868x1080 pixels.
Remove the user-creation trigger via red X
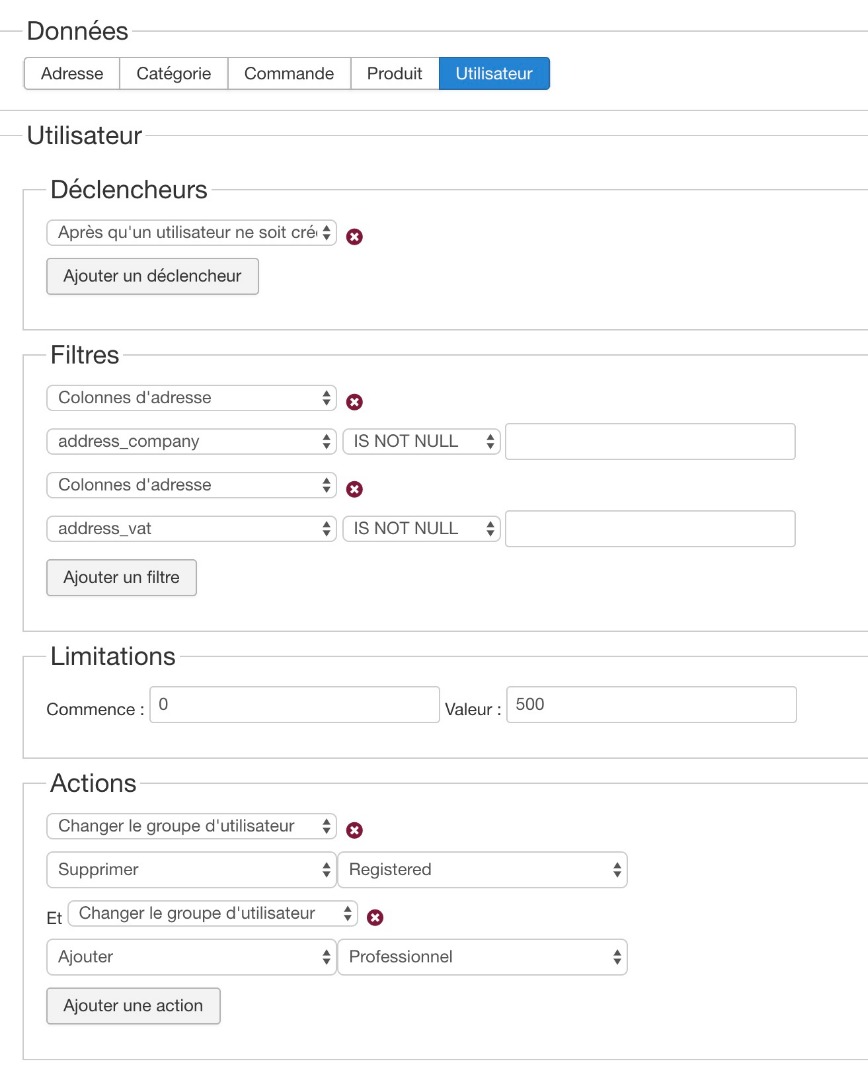coord(354,237)
